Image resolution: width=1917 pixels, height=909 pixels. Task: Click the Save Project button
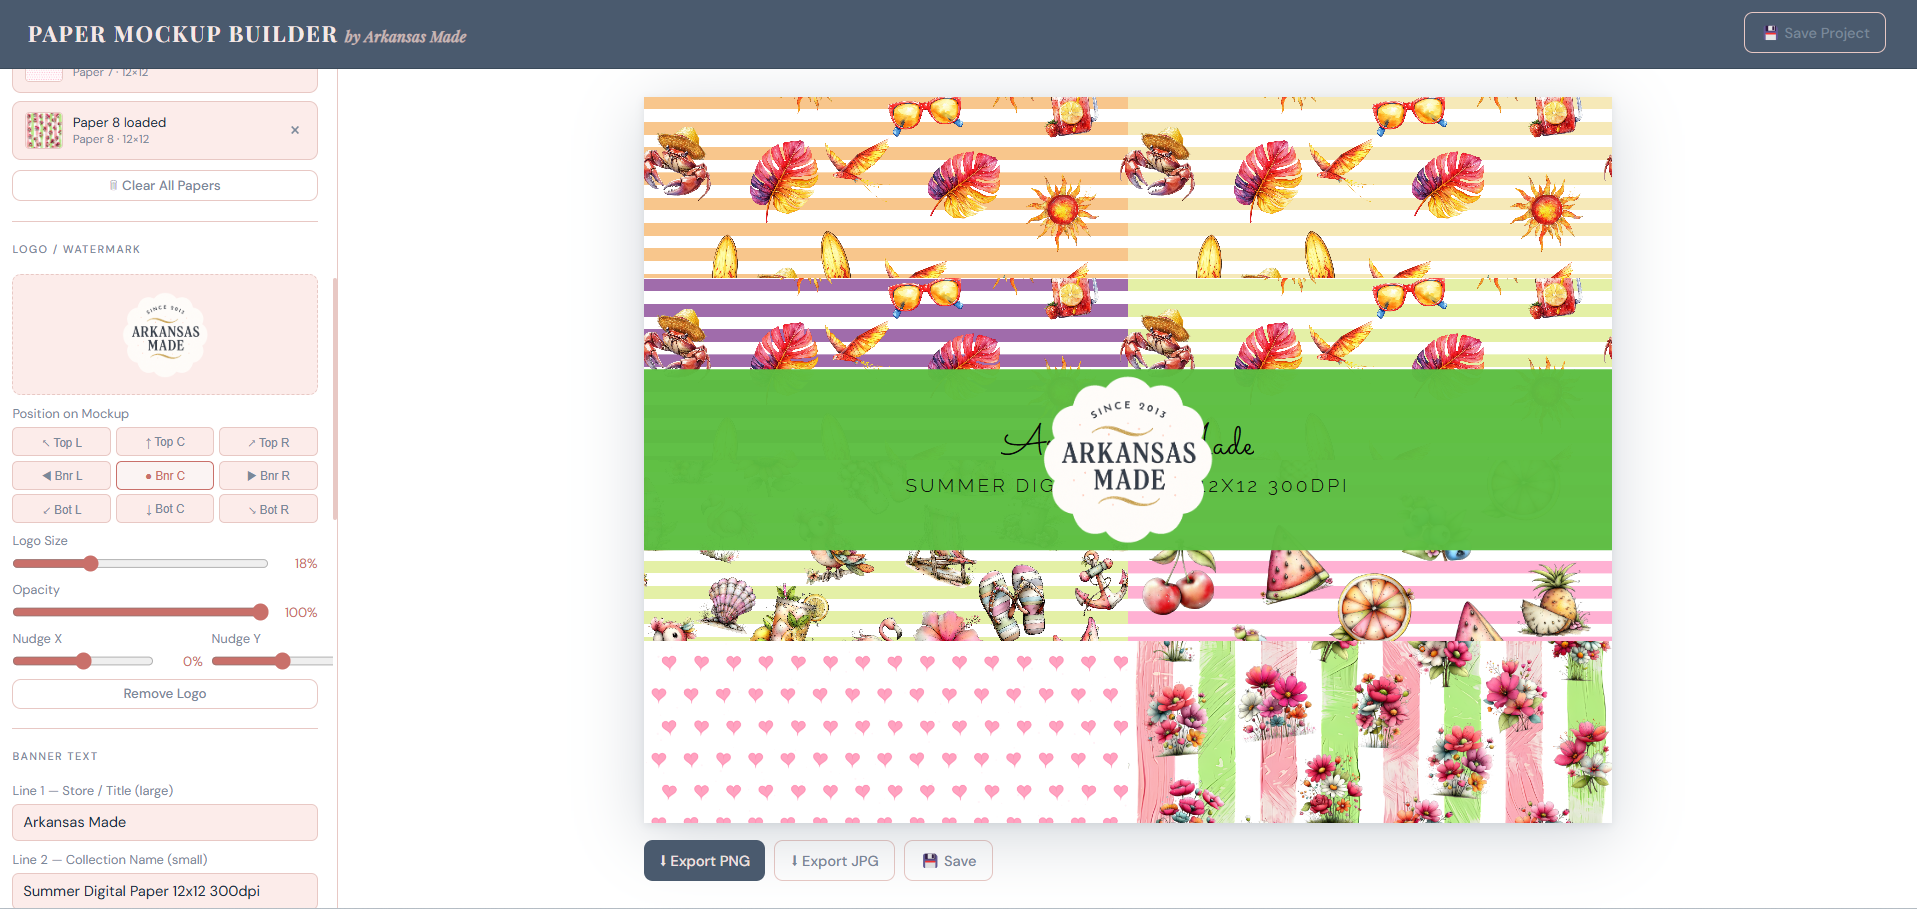(x=1815, y=33)
